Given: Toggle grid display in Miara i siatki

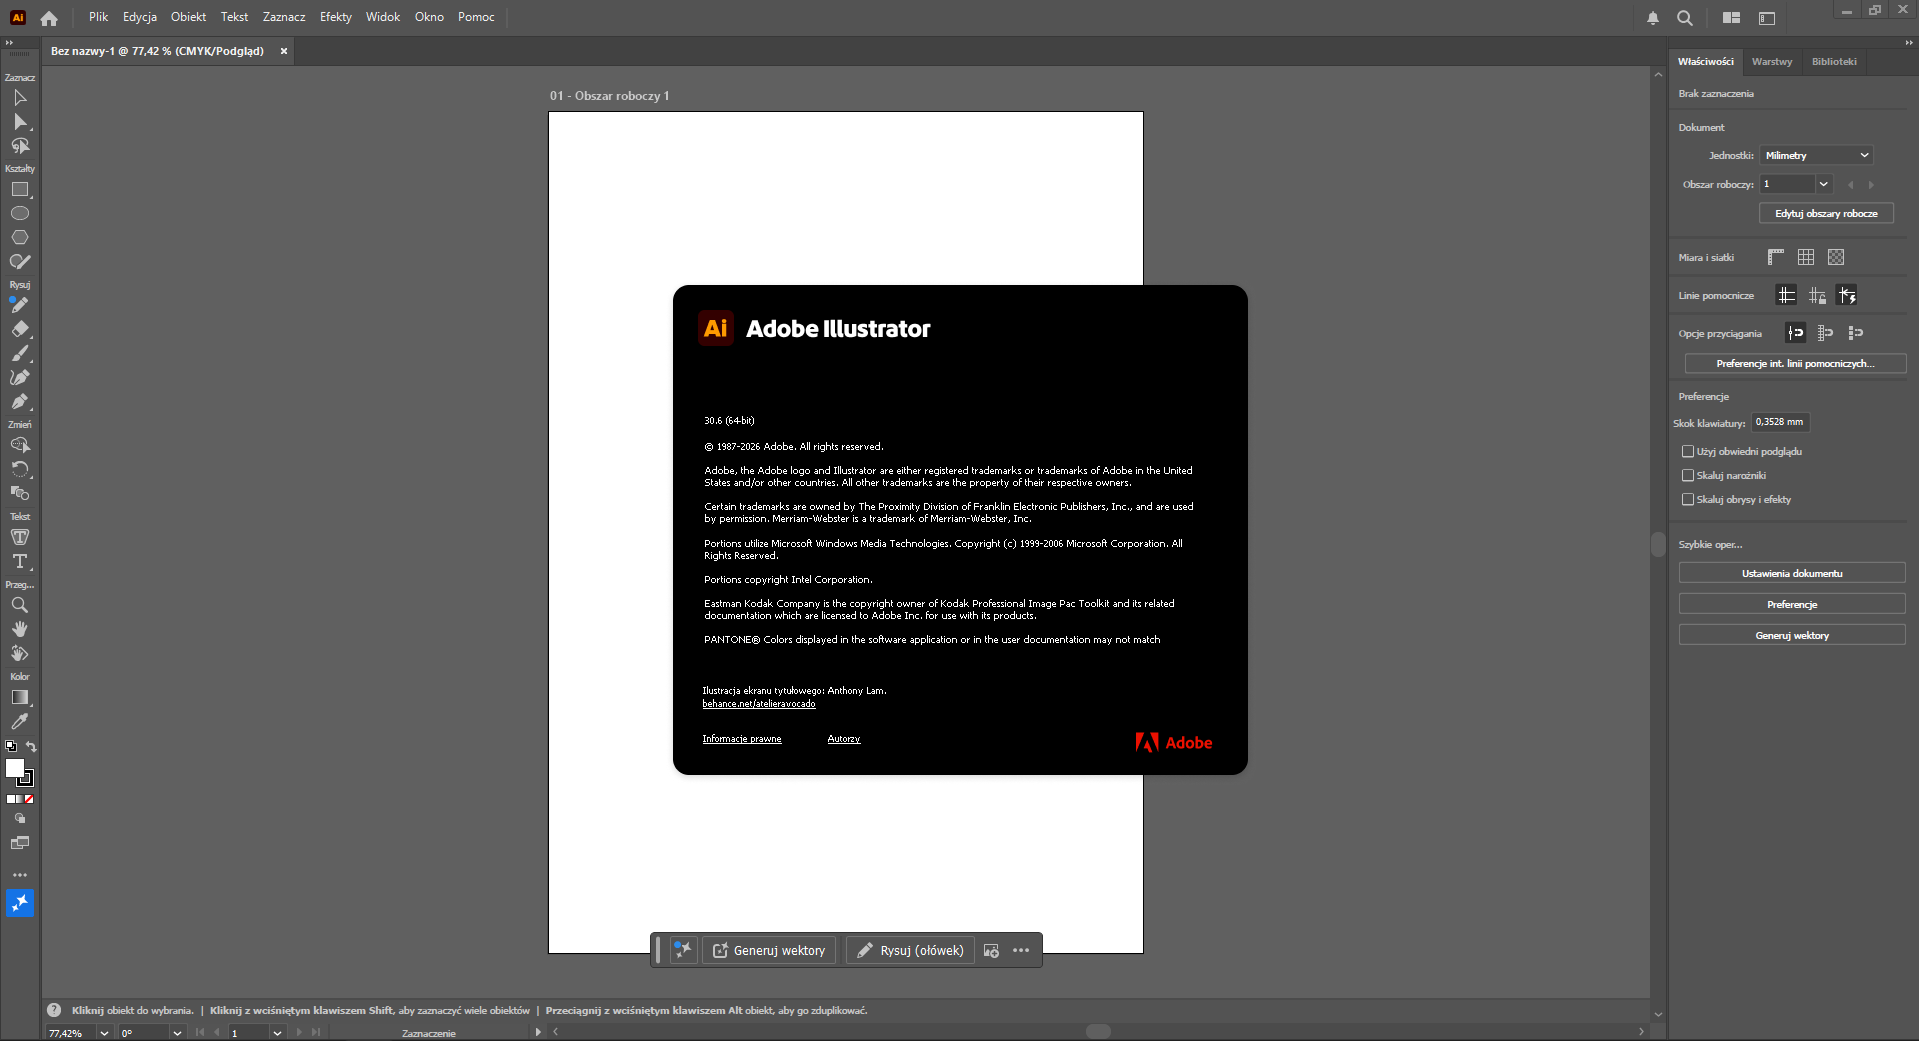Looking at the screenshot, I should pos(1806,257).
